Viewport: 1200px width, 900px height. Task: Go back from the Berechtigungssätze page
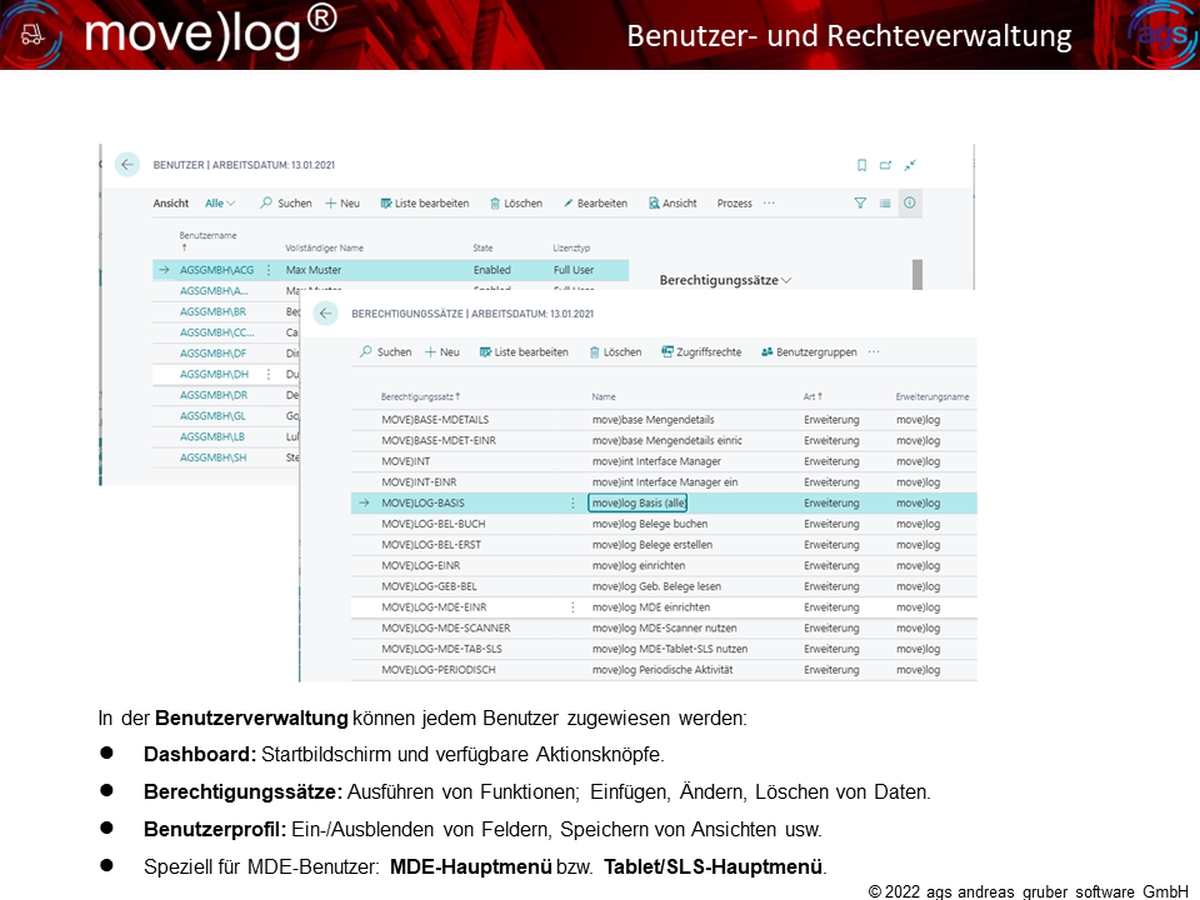326,314
